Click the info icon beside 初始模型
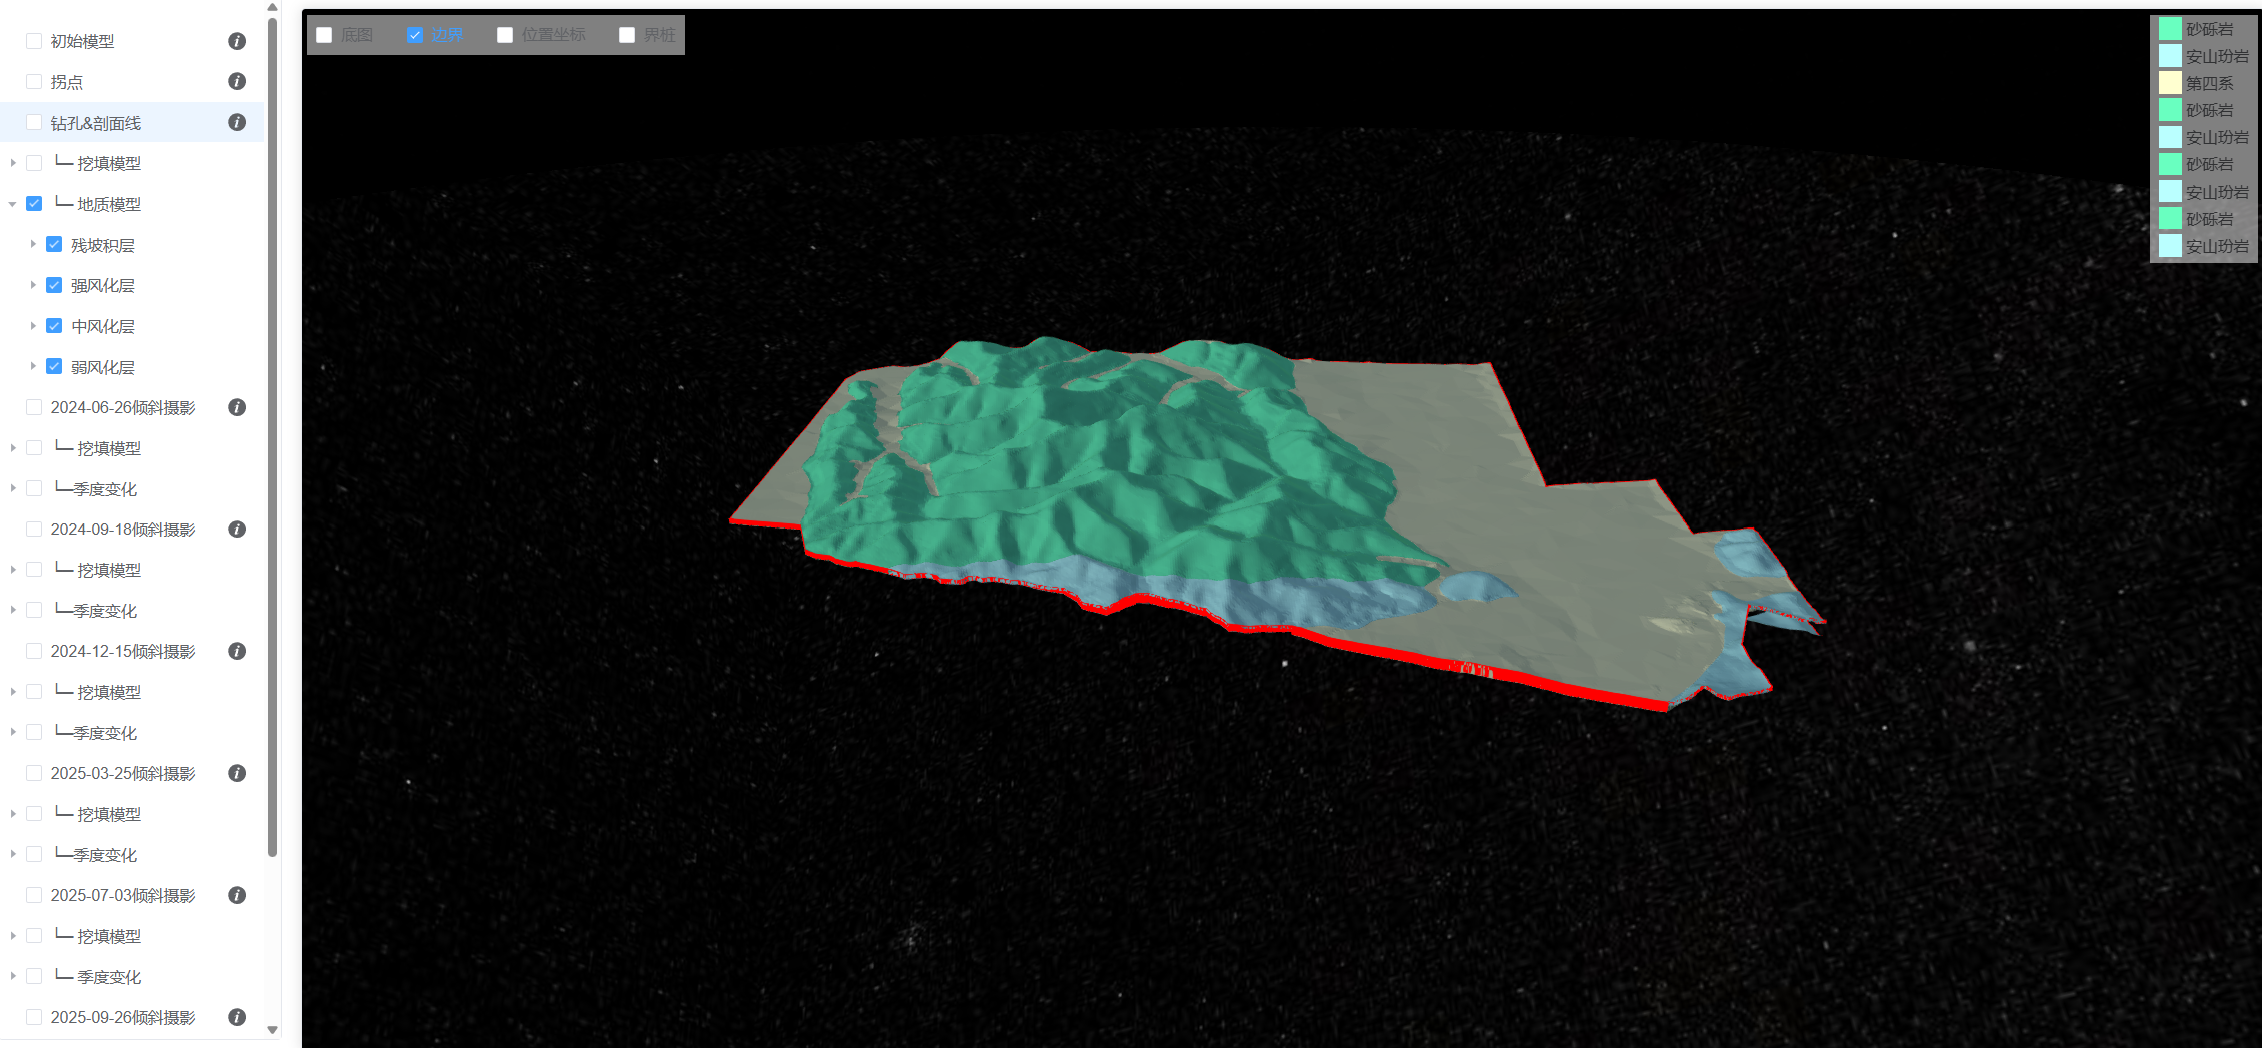2262x1048 pixels. [x=237, y=41]
